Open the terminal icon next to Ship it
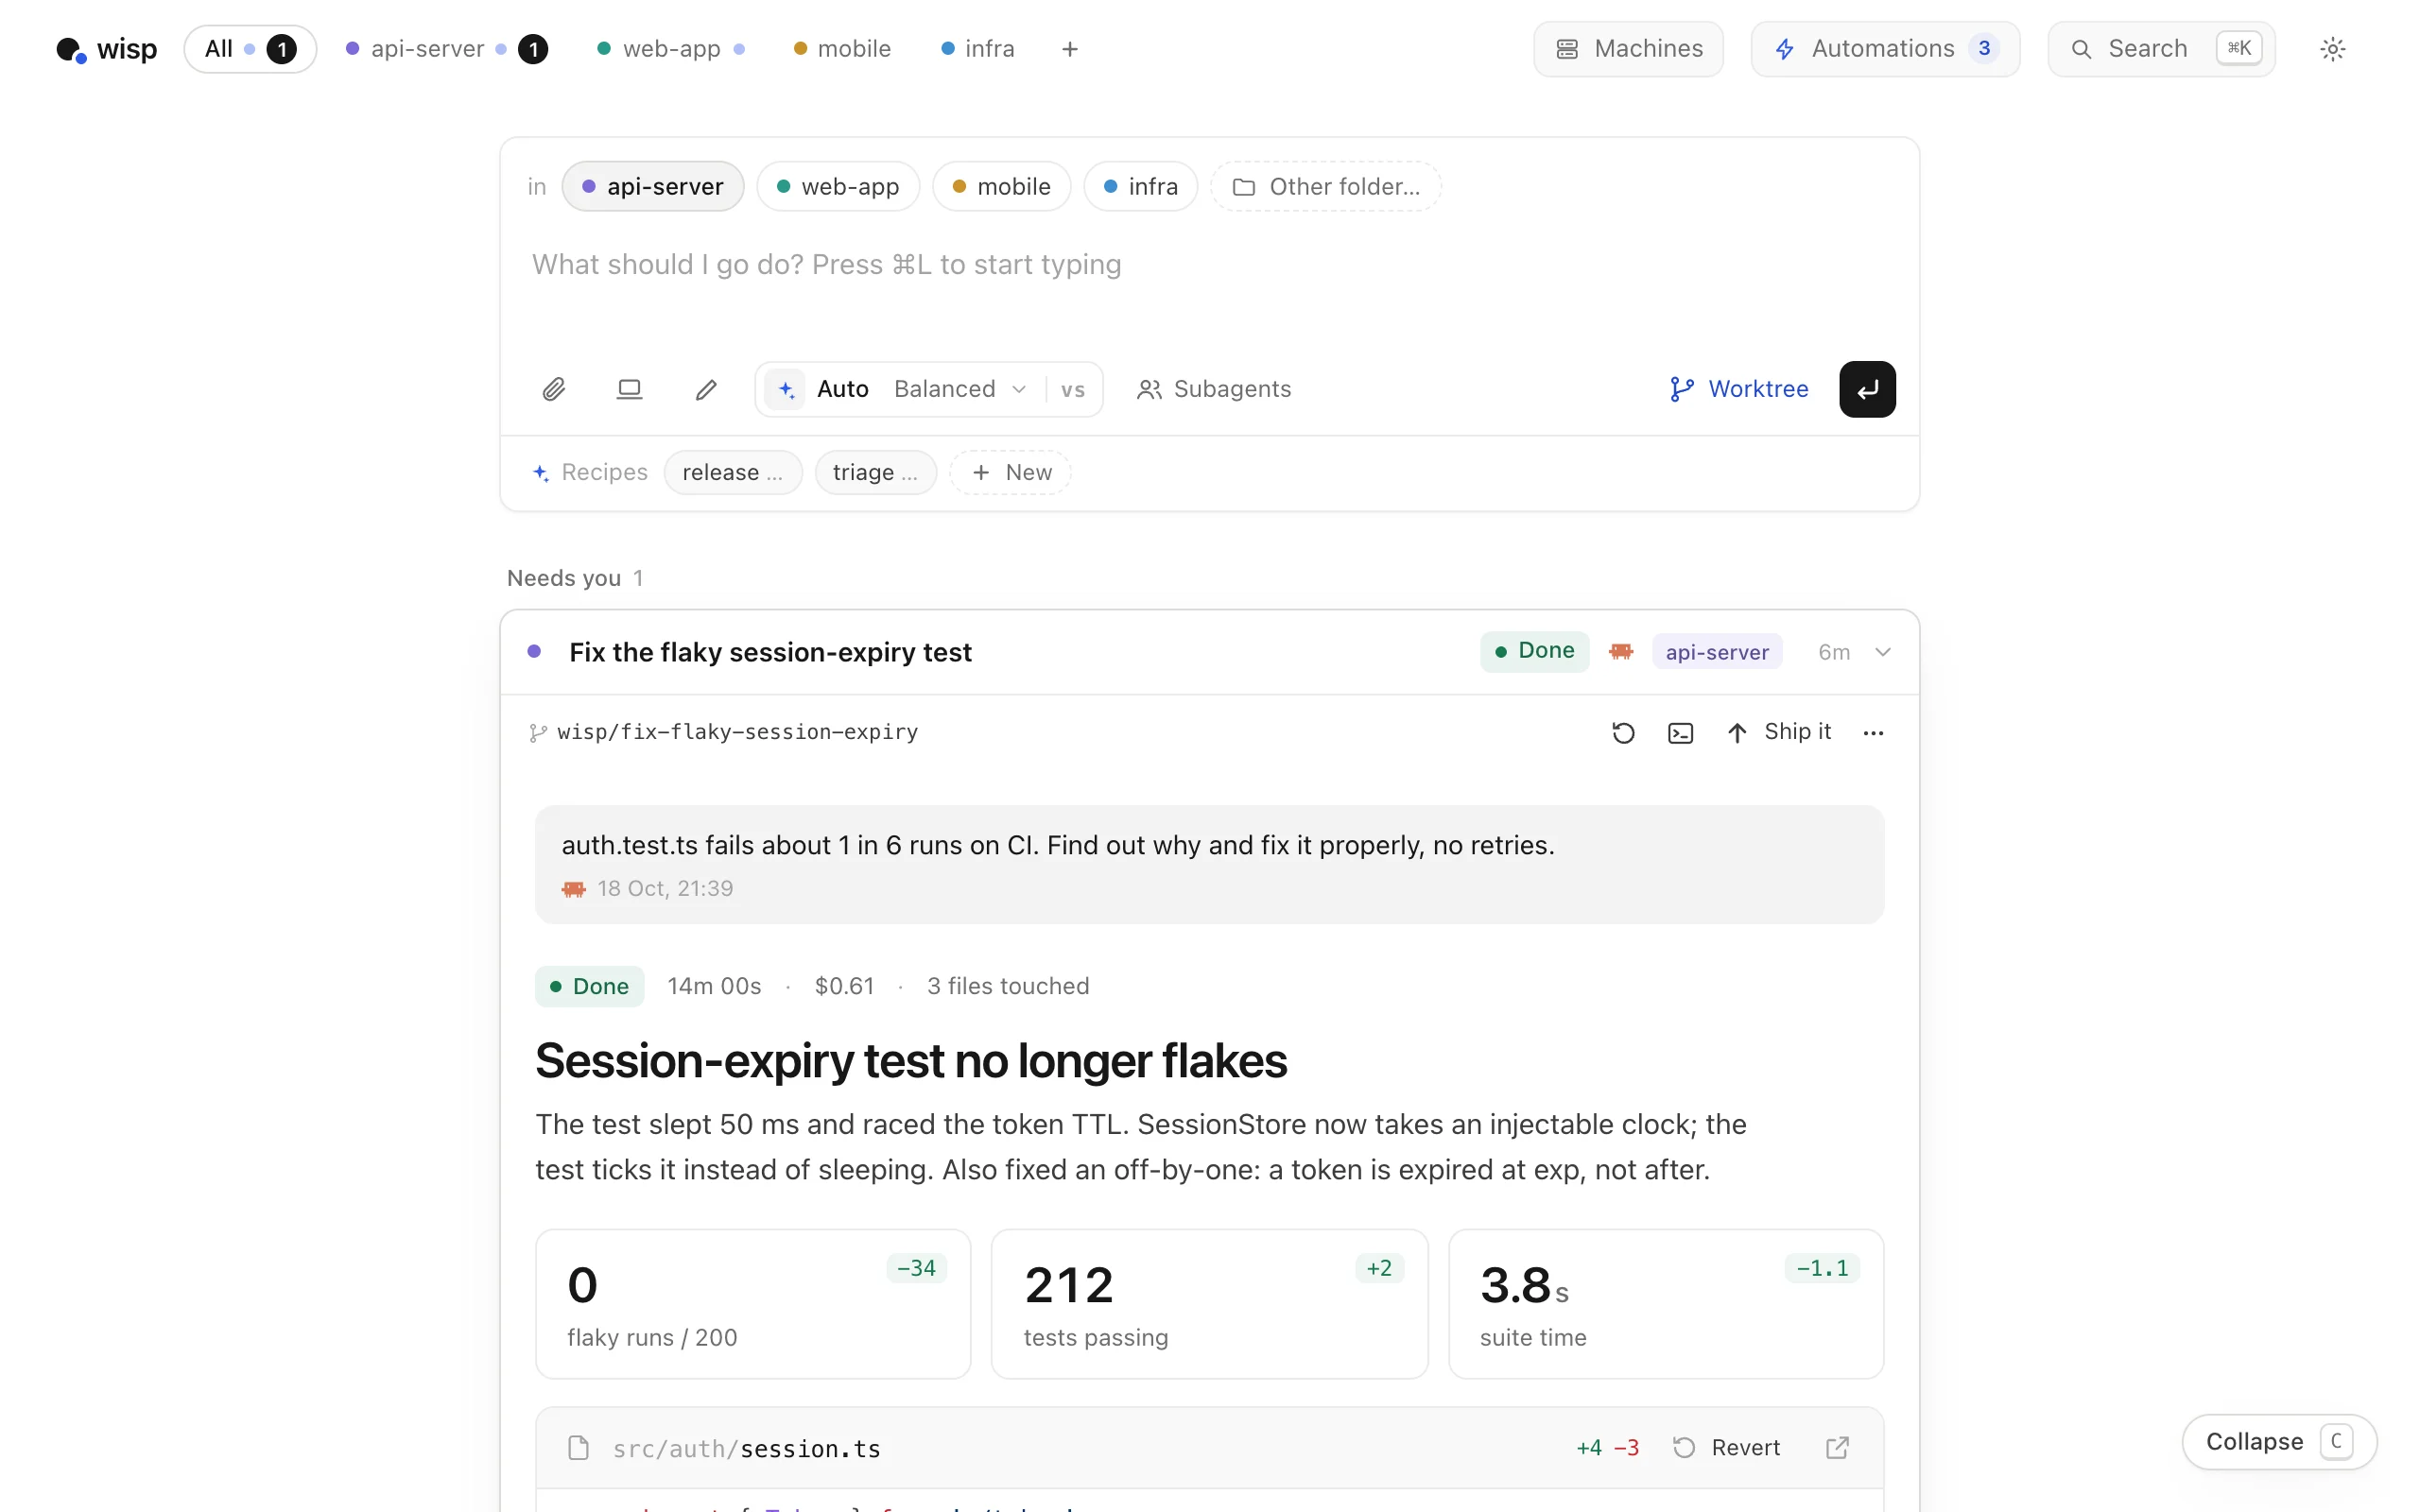This screenshot has height=1512, width=2420. [1680, 733]
